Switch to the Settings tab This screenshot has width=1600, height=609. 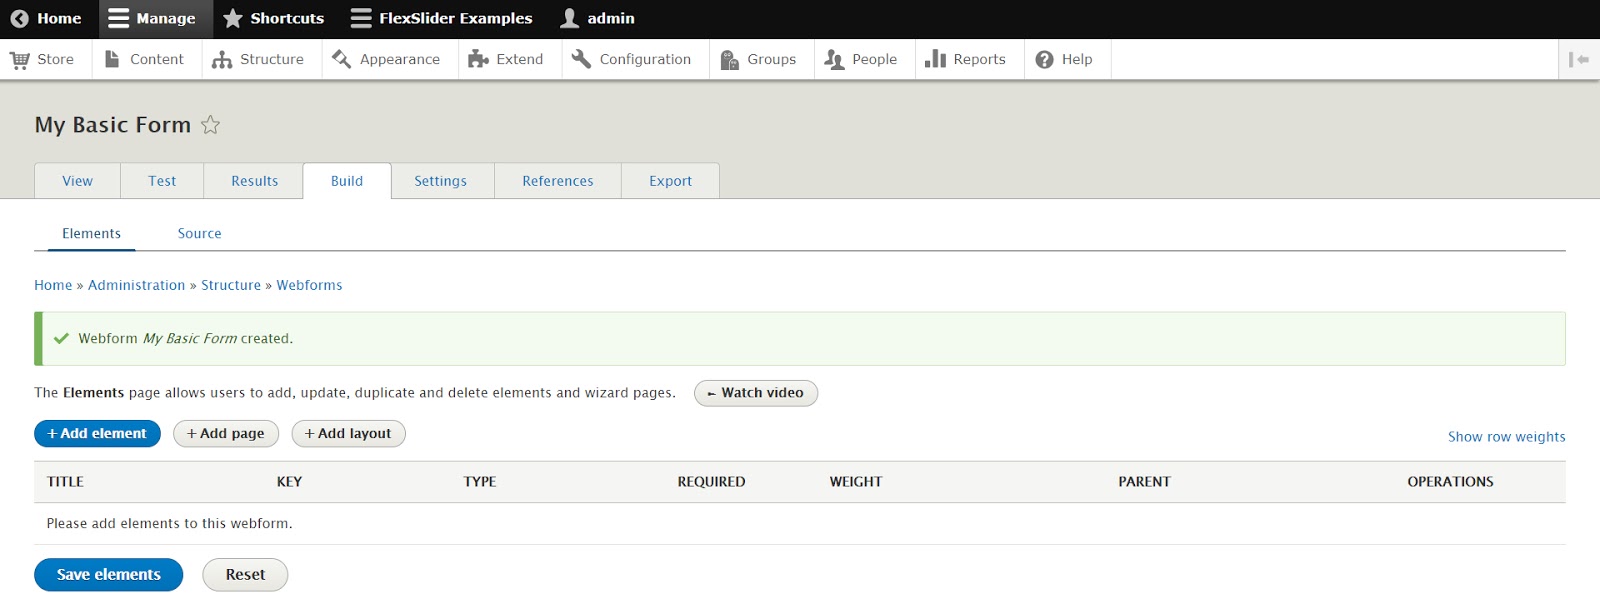coord(440,181)
